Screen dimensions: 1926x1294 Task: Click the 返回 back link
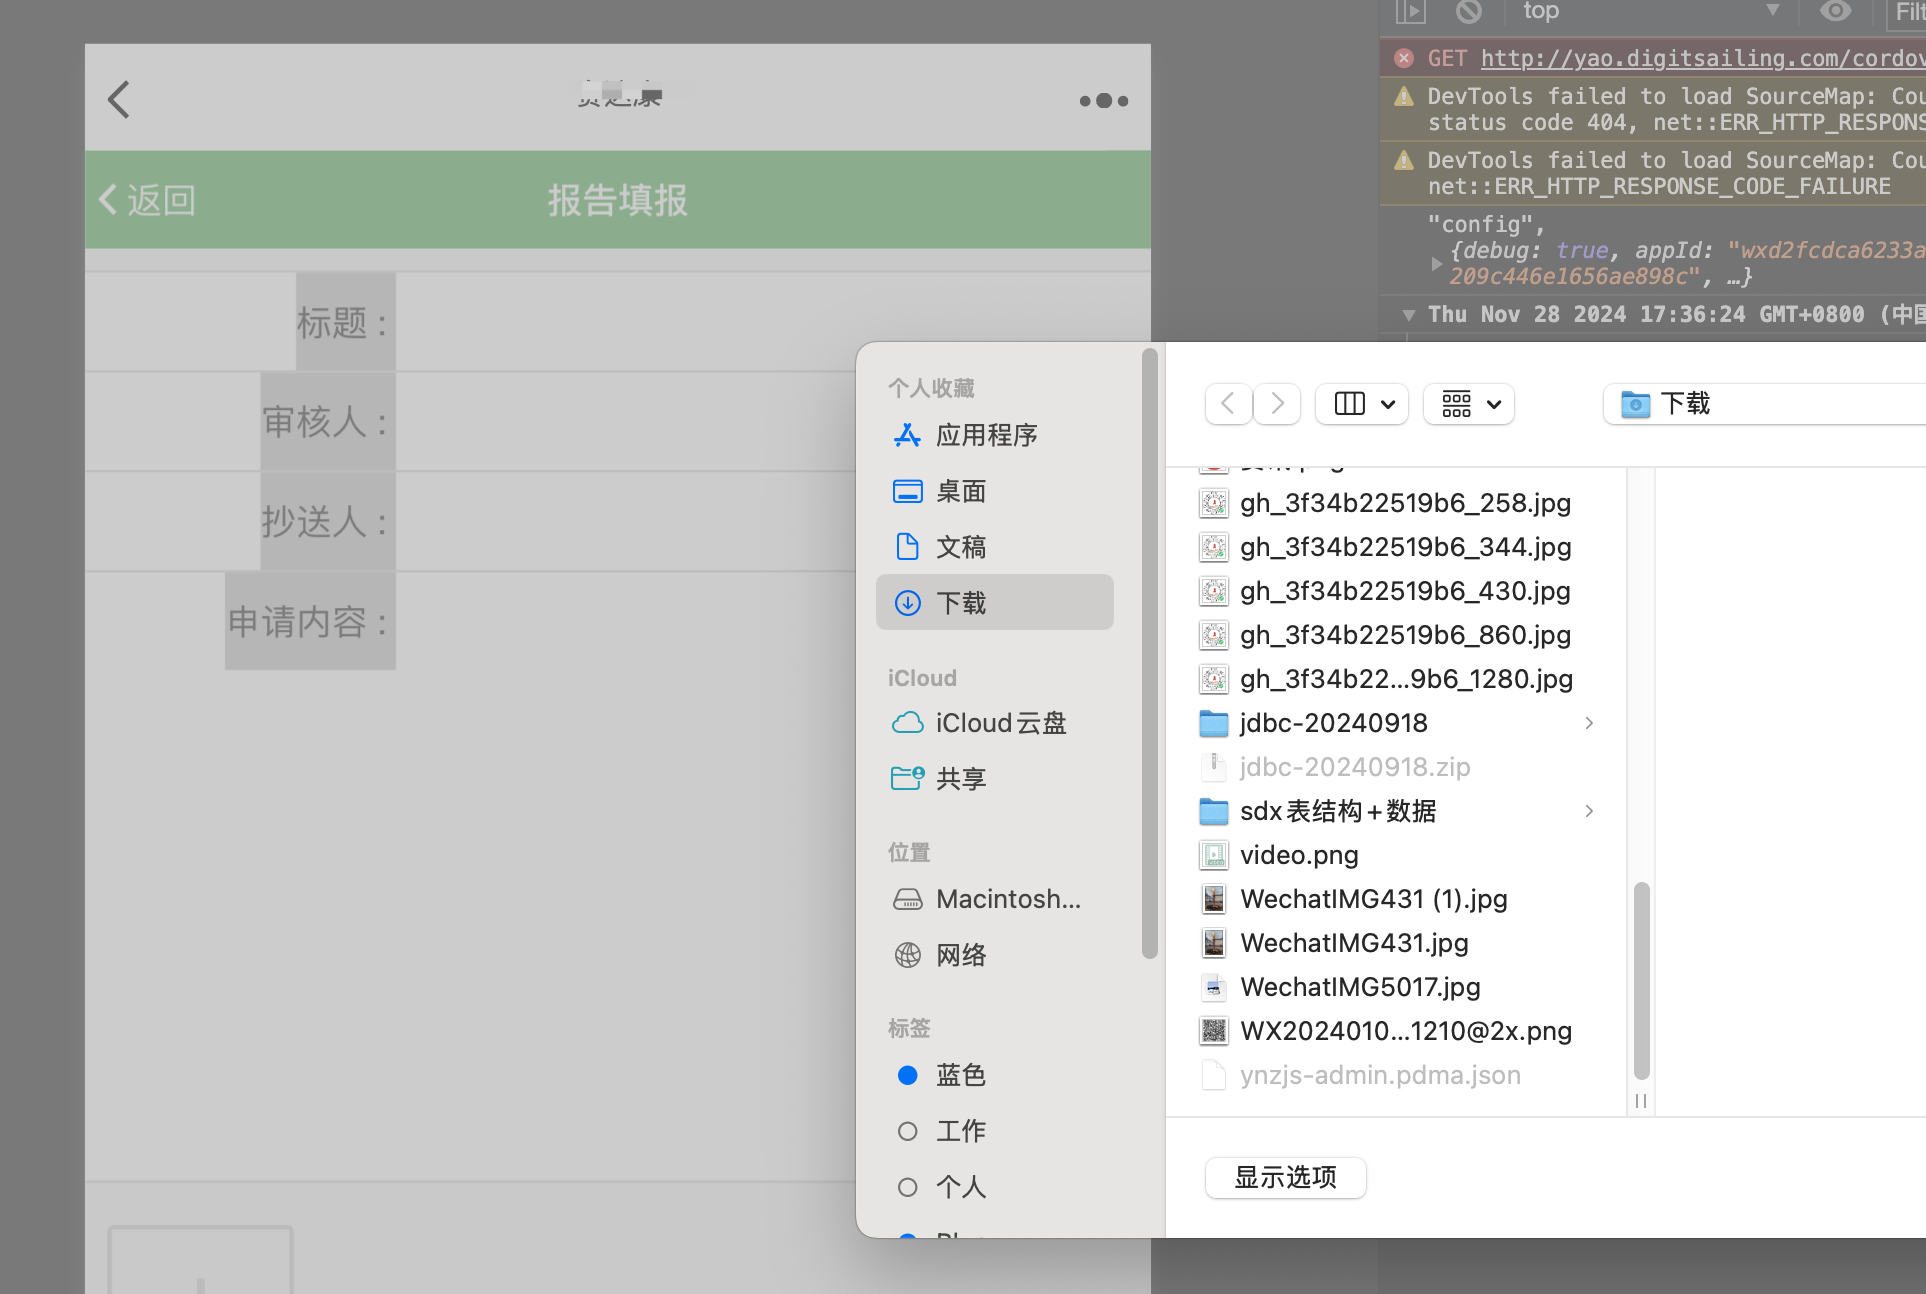(x=148, y=200)
